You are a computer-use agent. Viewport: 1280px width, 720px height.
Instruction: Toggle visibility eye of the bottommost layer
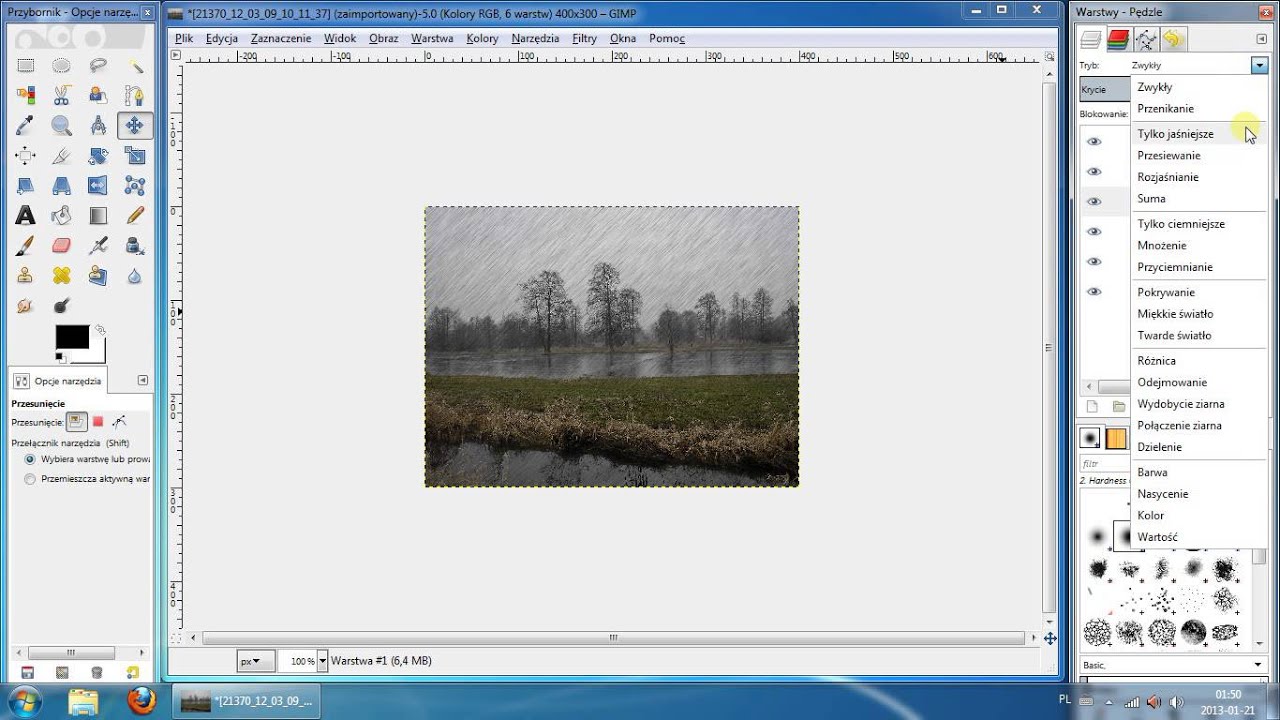tap(1094, 292)
